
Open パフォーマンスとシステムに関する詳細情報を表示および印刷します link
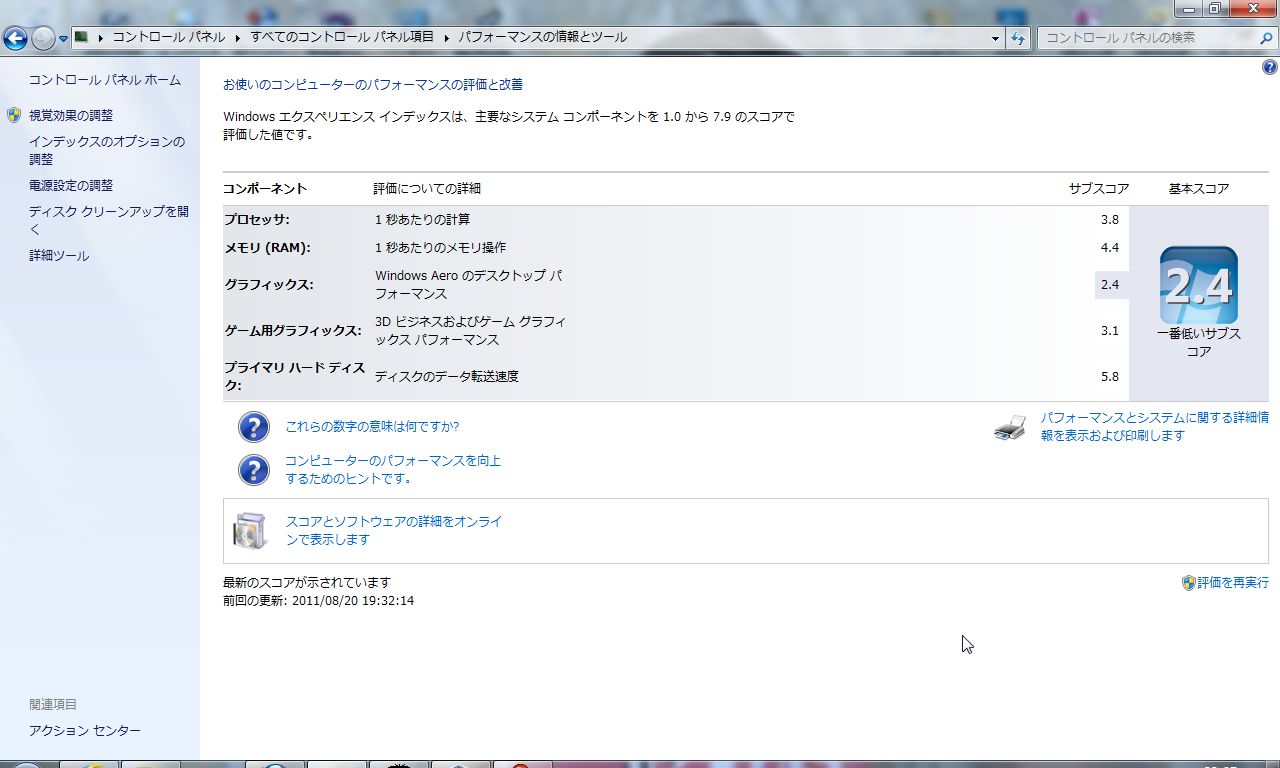pos(1154,426)
